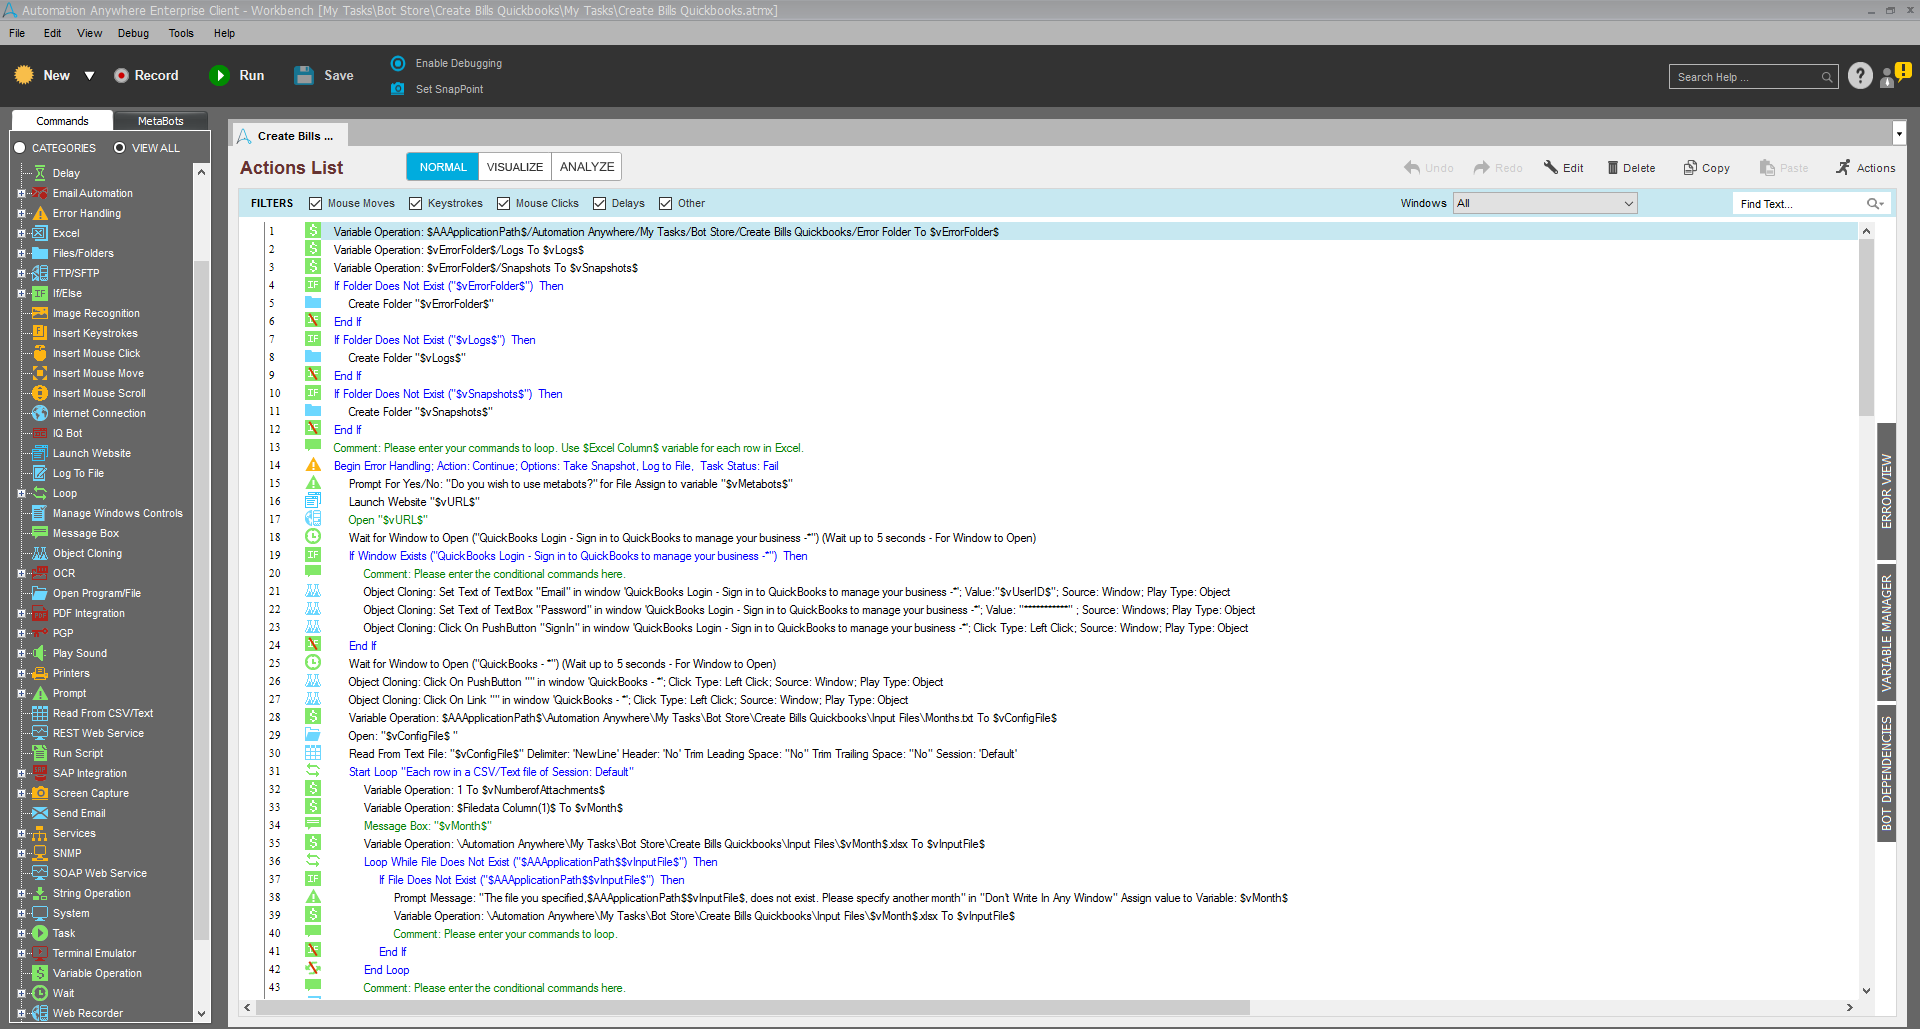
Task: Click the Insert Keystrokes command icon
Action: (40, 334)
